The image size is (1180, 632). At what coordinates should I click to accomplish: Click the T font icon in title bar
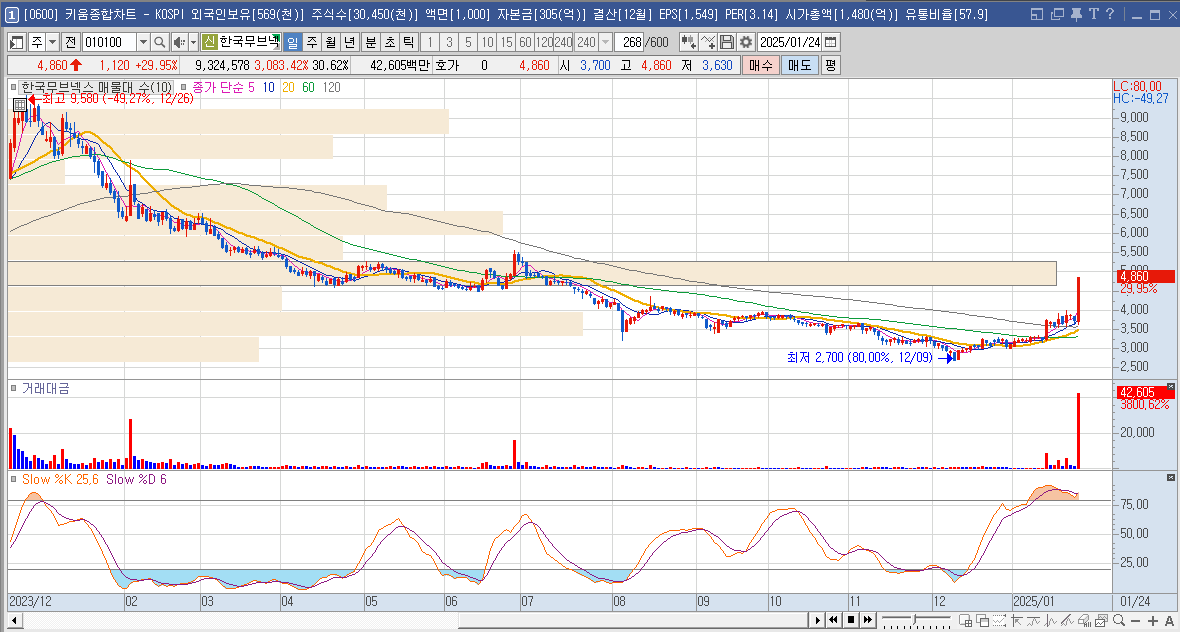1093,14
